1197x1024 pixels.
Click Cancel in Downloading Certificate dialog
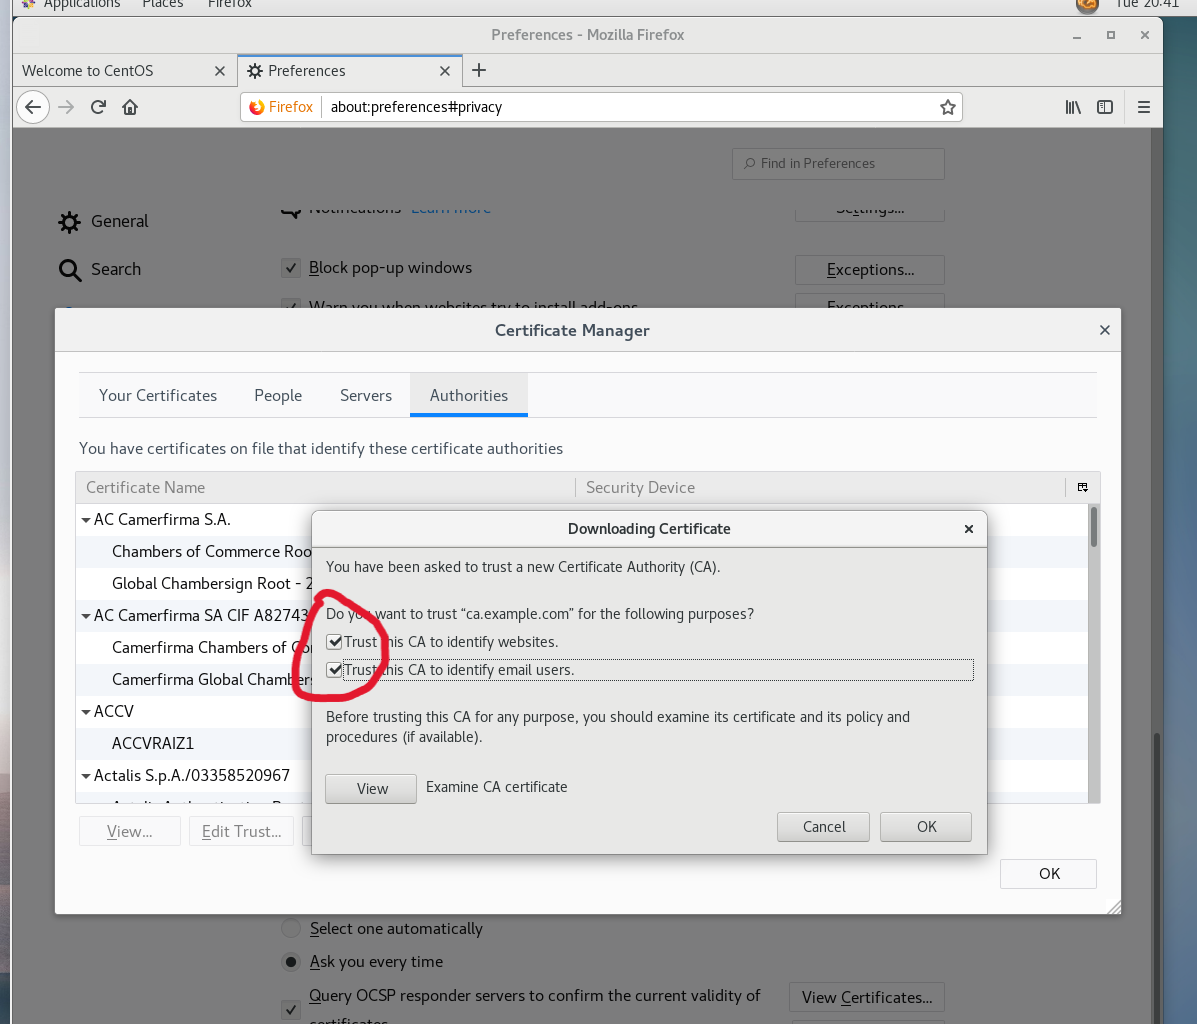(824, 827)
